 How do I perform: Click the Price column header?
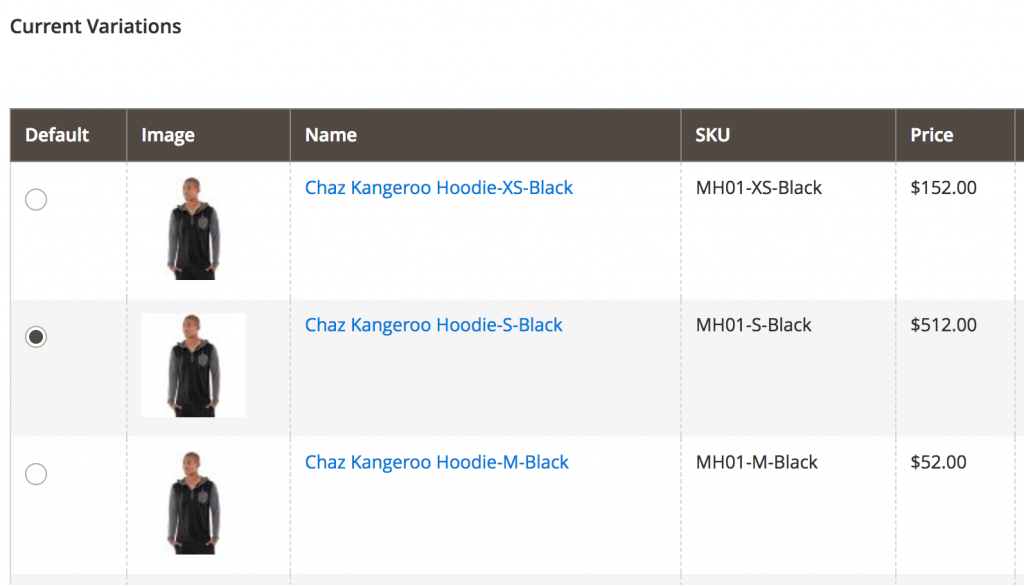(932, 135)
